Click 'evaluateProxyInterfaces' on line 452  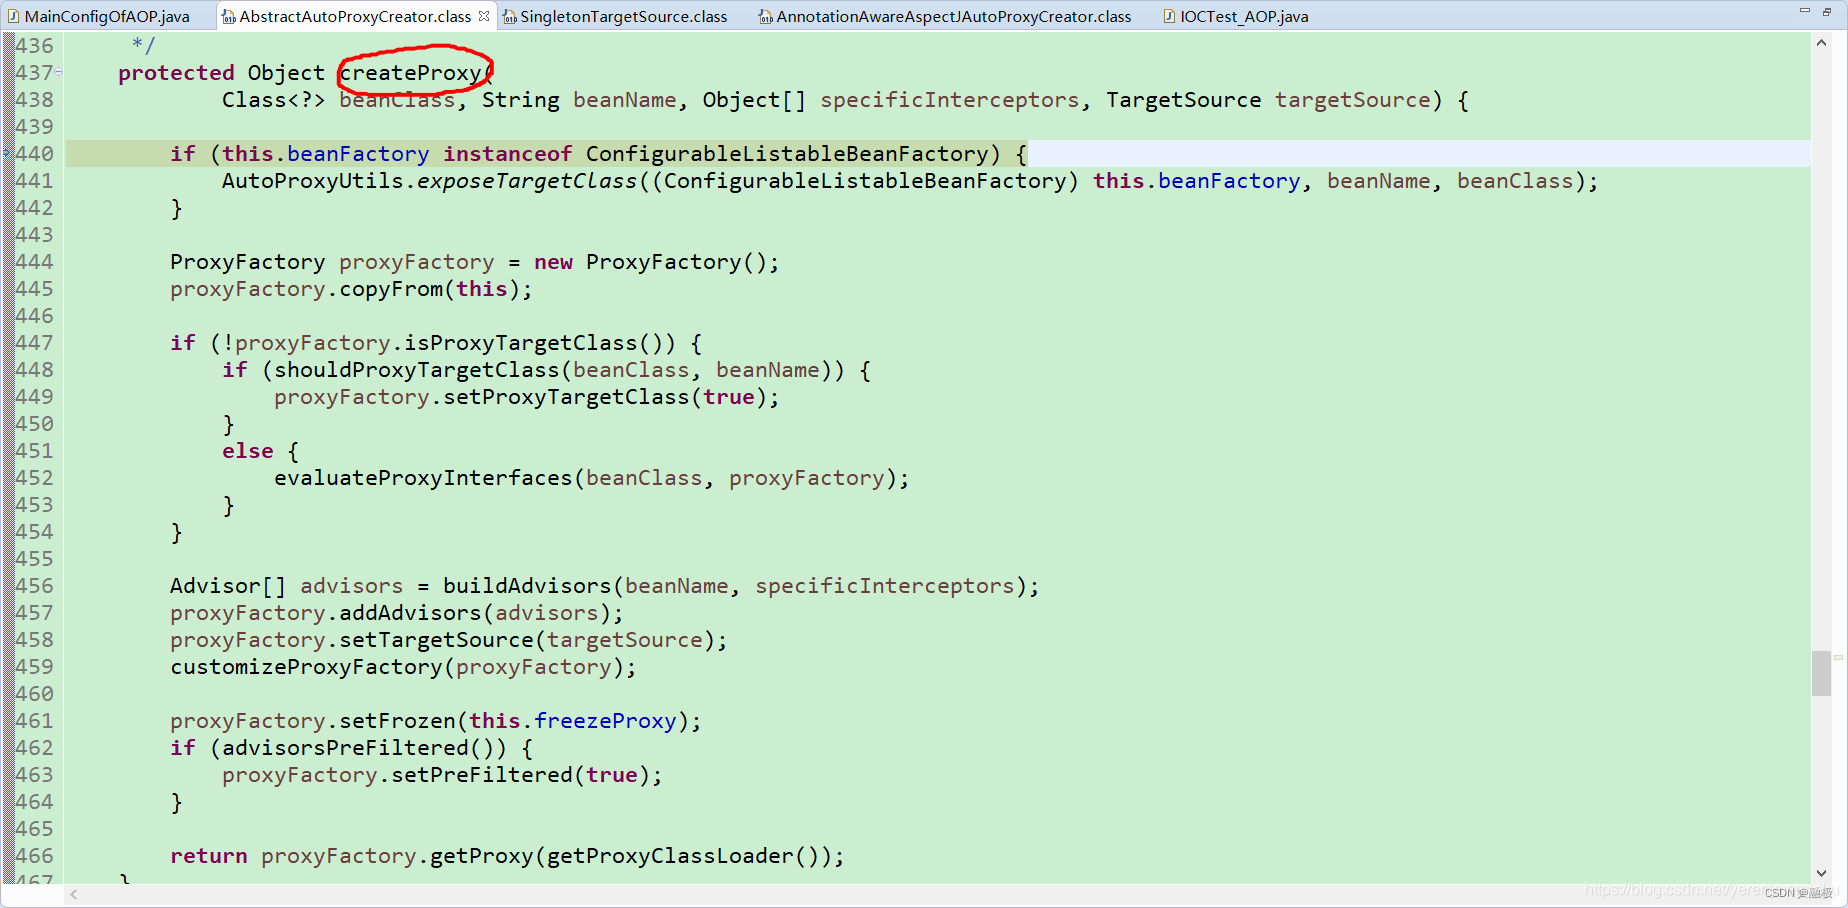(423, 478)
